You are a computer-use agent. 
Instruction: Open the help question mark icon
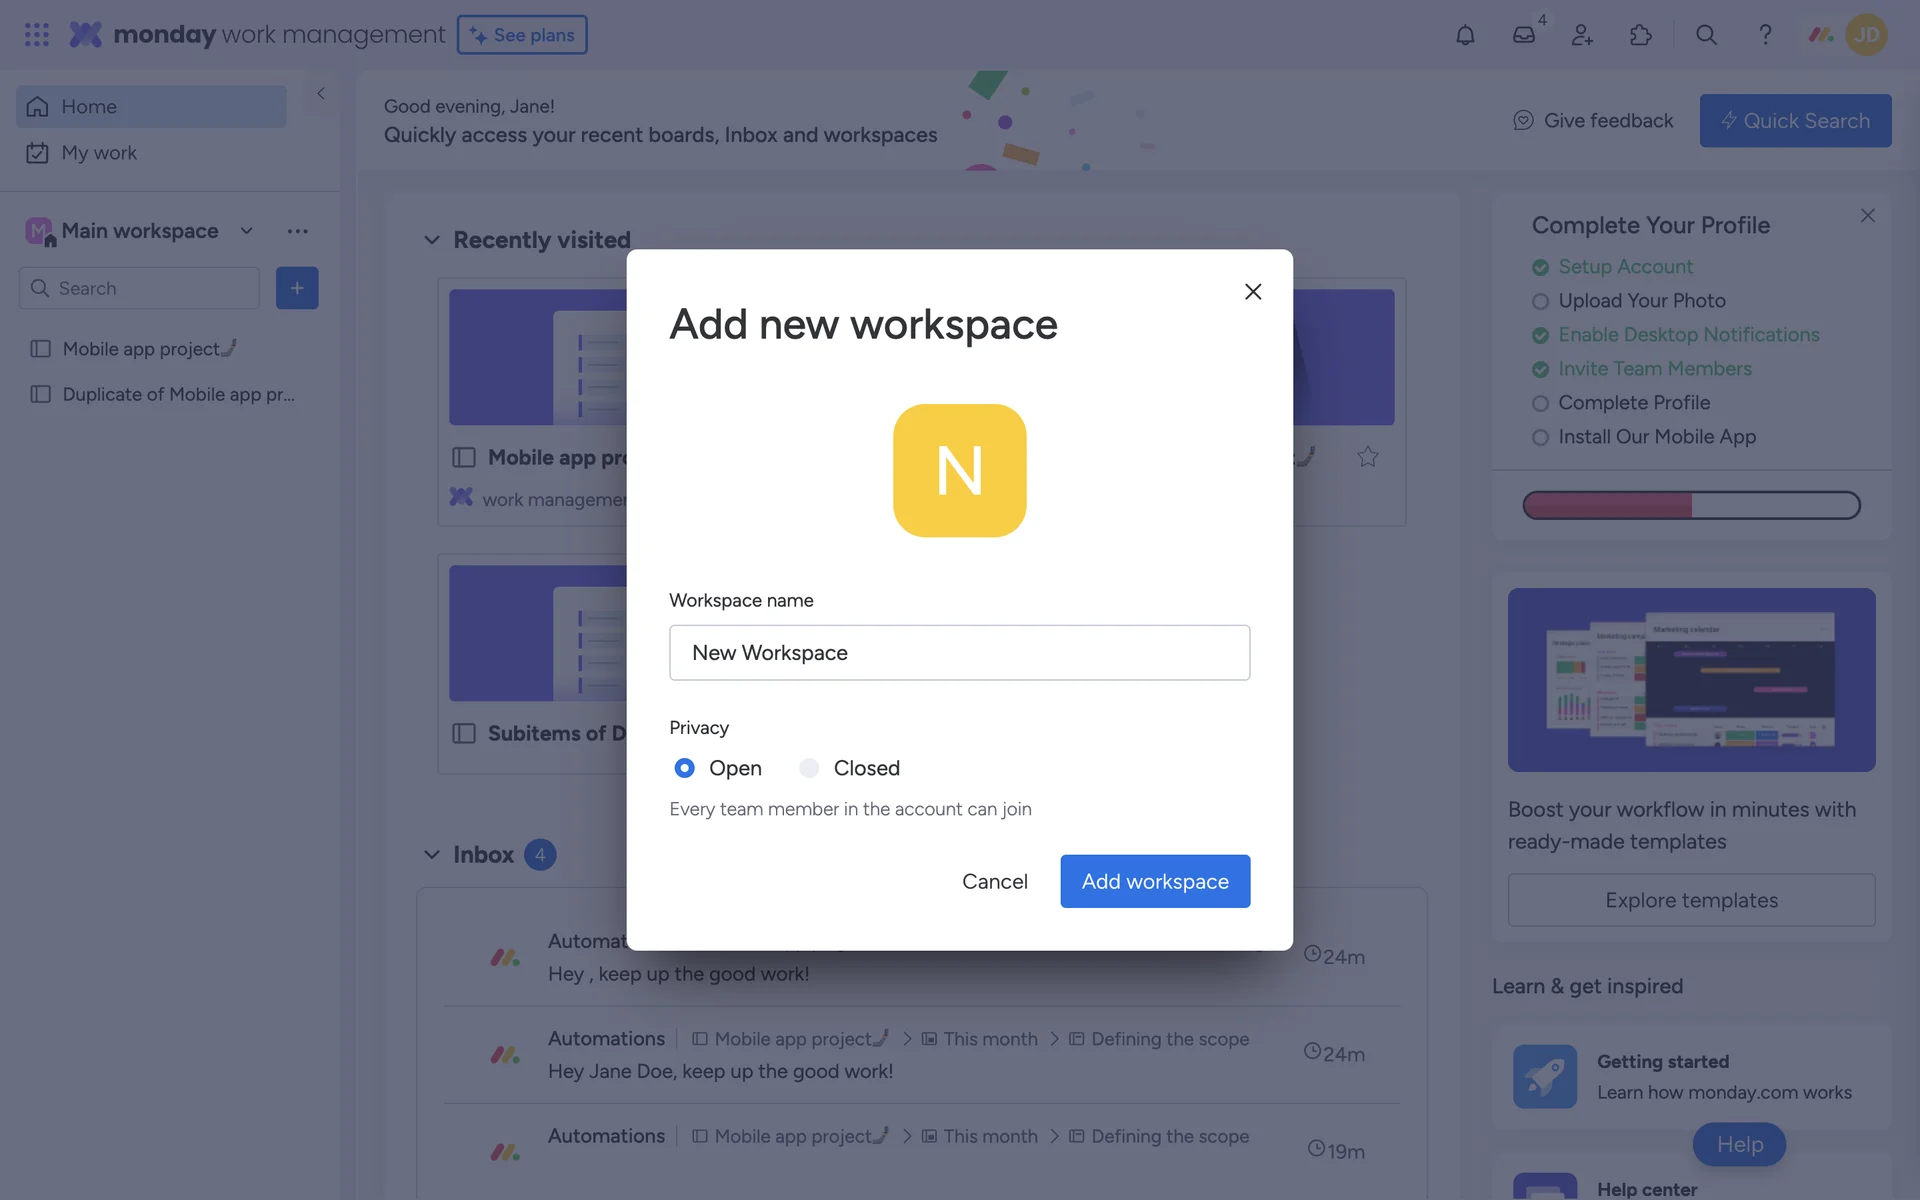[x=1765, y=35]
